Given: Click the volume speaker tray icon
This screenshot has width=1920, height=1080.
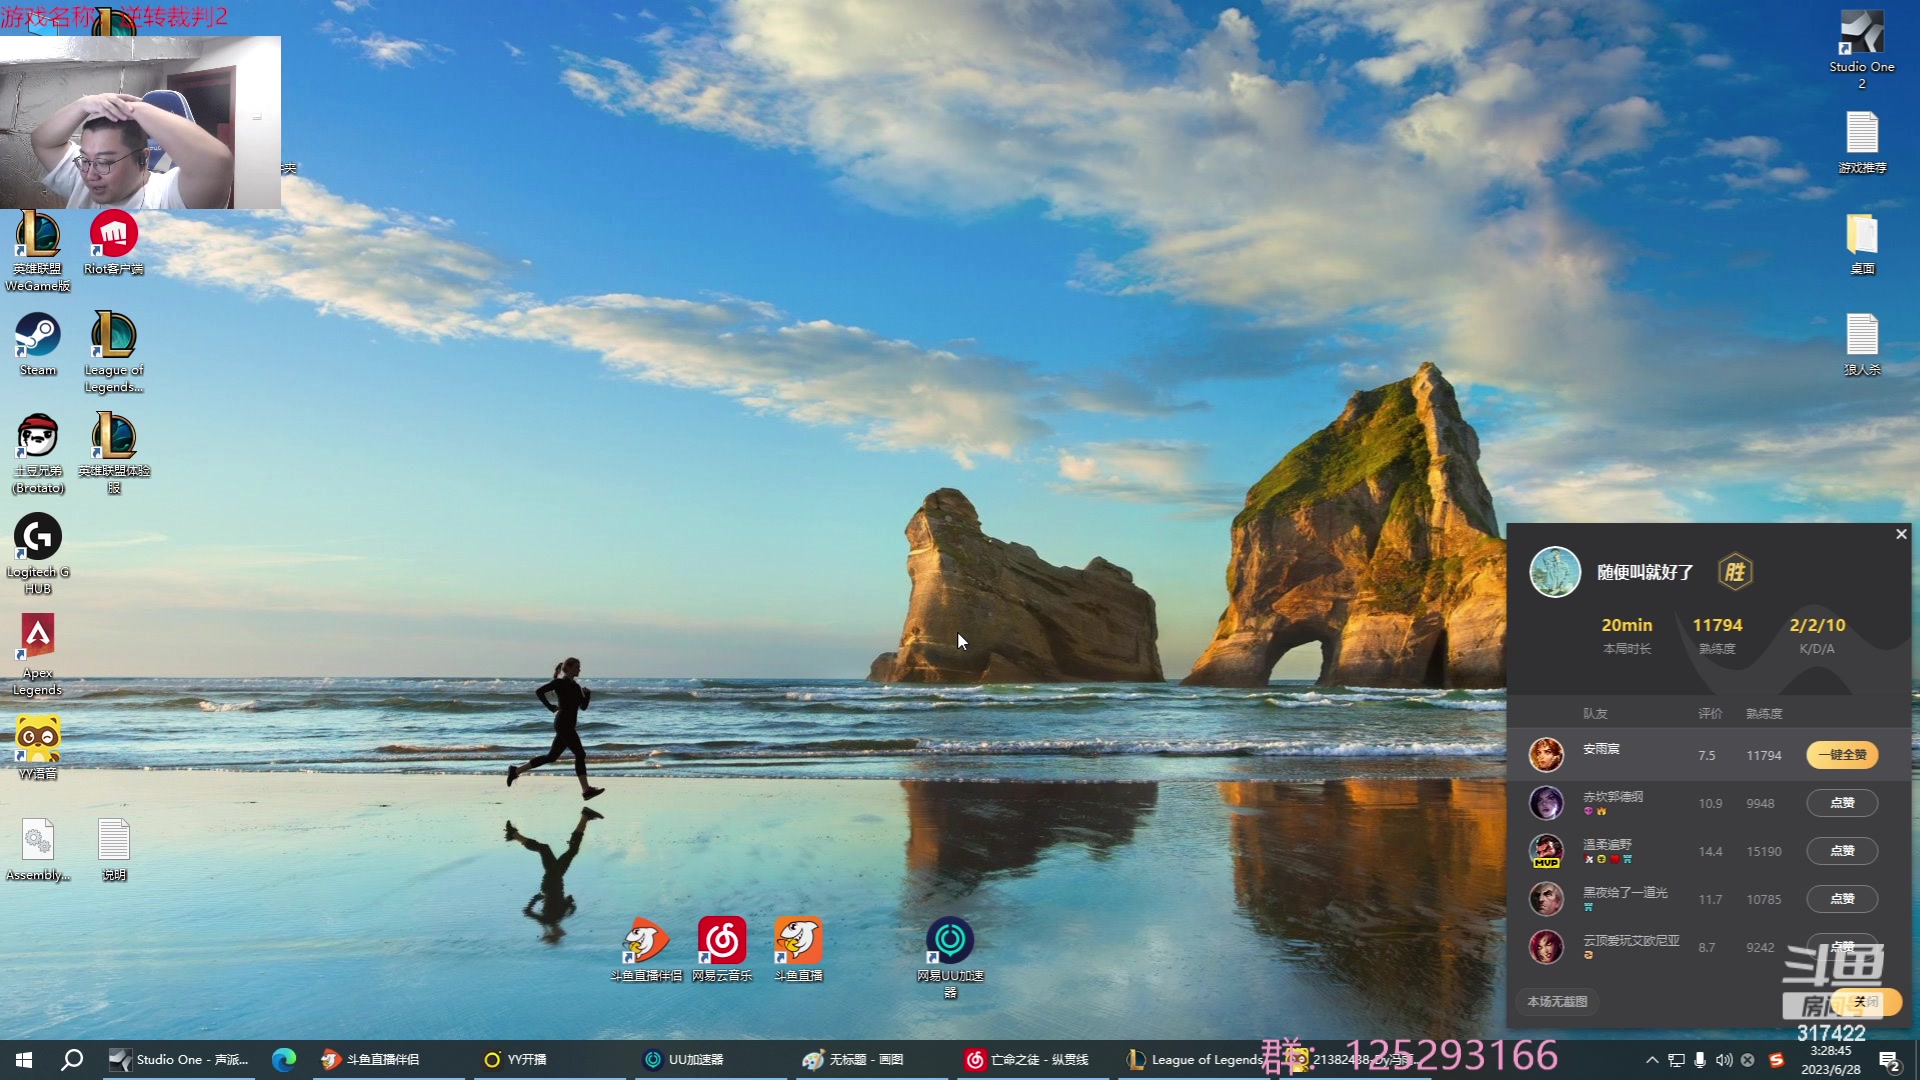Looking at the screenshot, I should click(1724, 1060).
